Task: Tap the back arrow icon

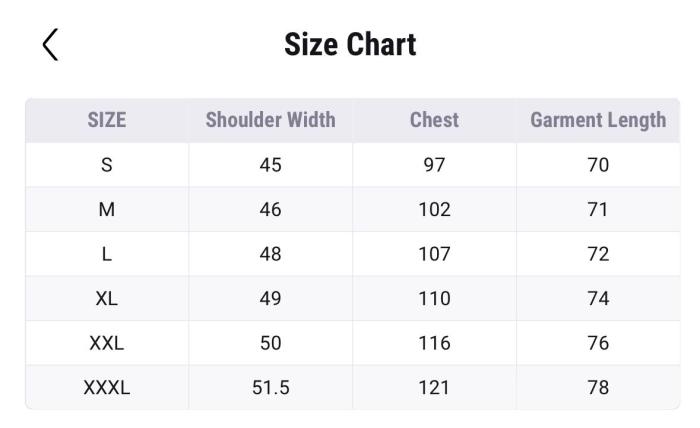Action: [x=50, y=44]
